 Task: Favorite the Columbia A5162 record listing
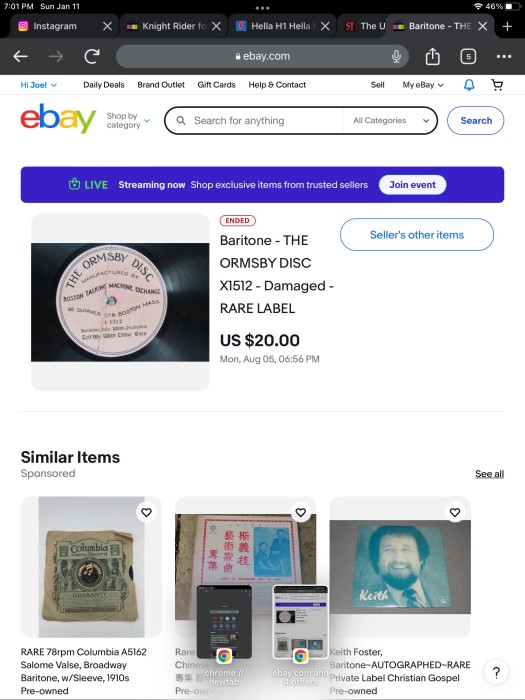[x=146, y=512]
